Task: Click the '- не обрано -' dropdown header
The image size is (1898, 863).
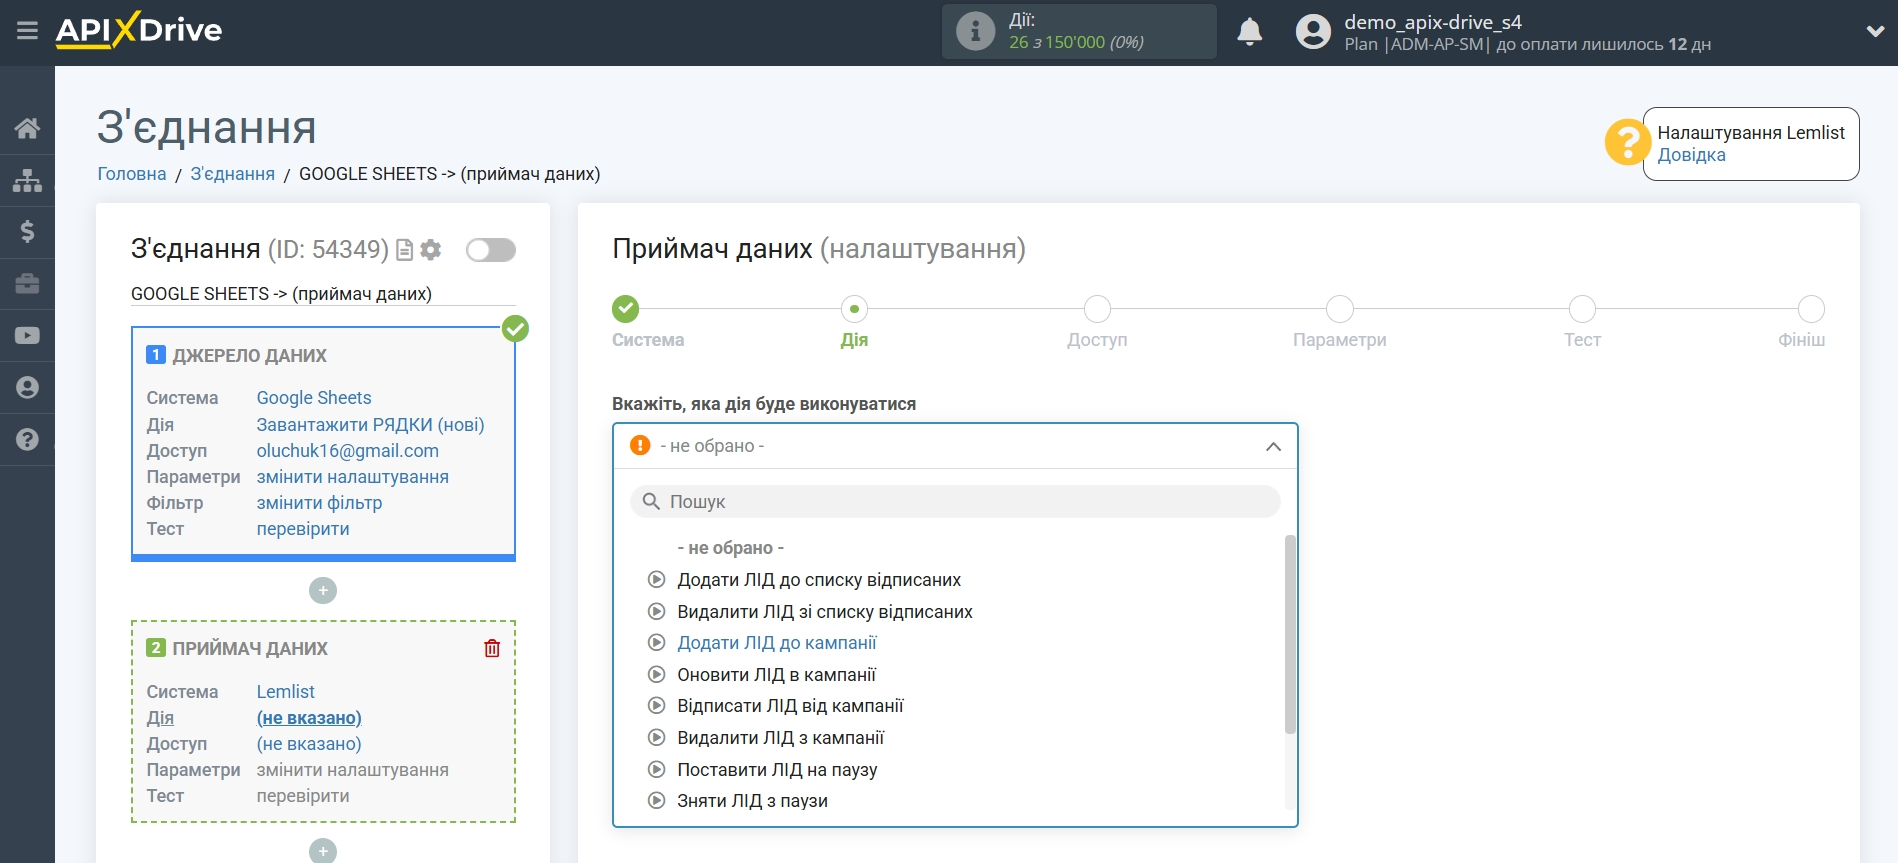Action: (x=955, y=446)
